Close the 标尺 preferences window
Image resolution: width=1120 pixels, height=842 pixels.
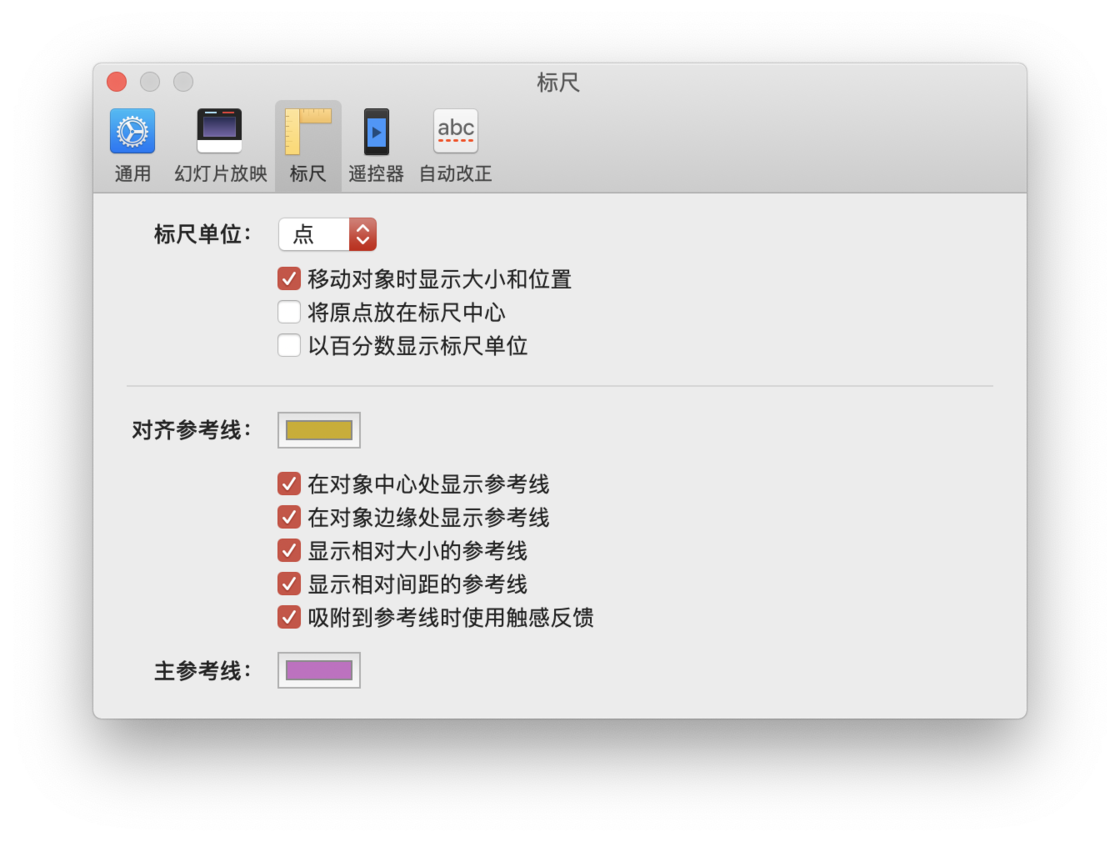[116, 82]
